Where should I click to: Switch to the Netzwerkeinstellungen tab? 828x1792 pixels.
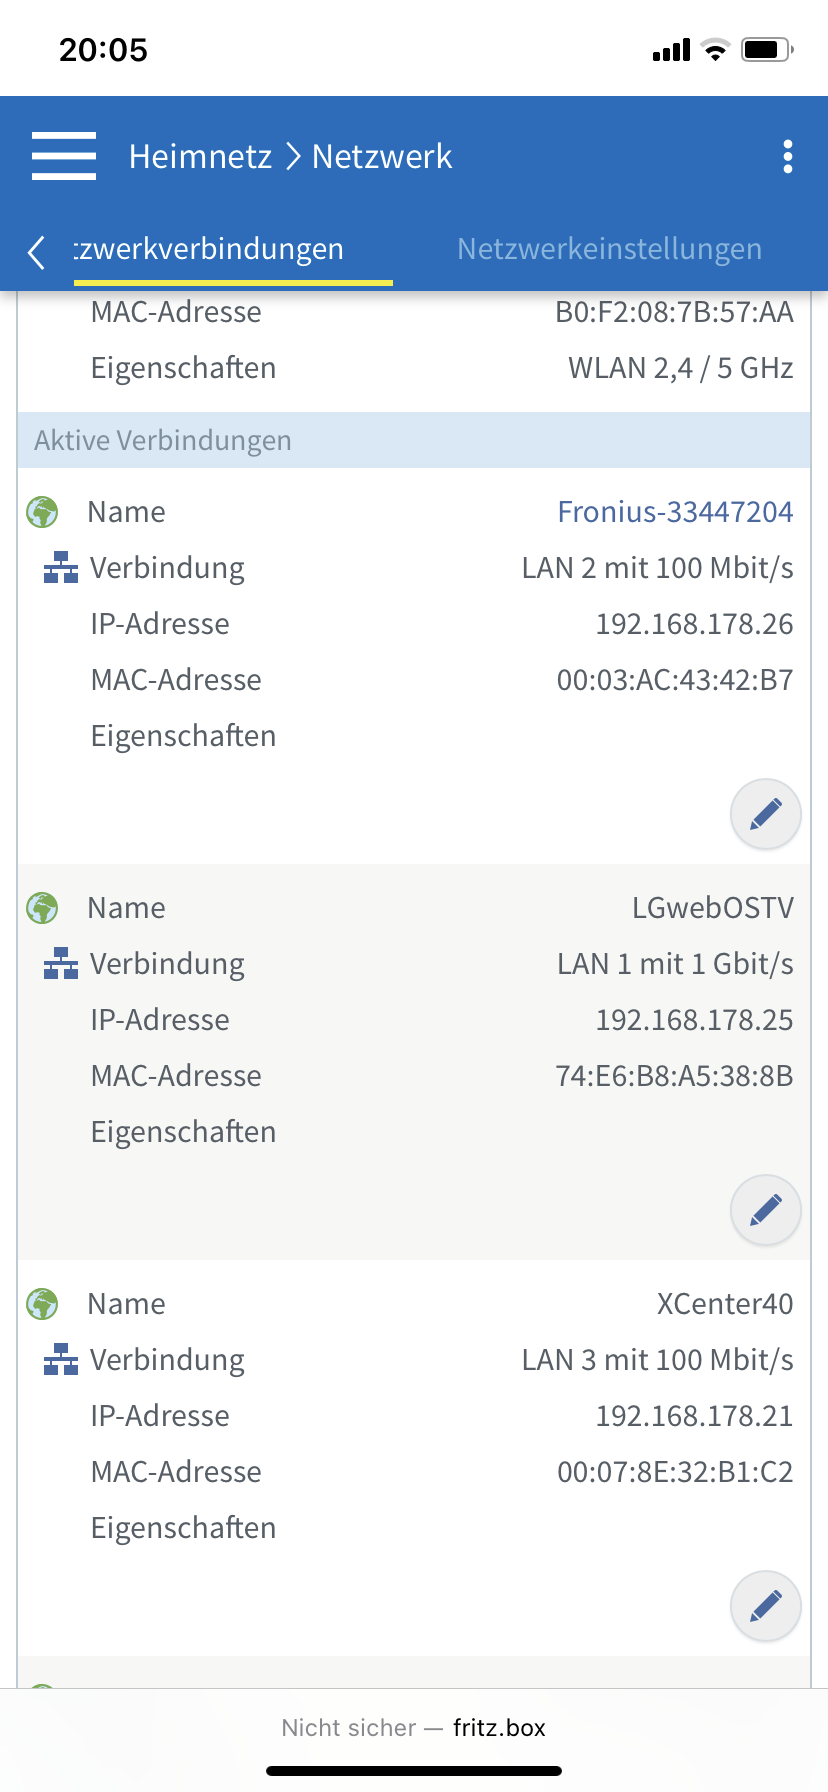[x=609, y=249]
